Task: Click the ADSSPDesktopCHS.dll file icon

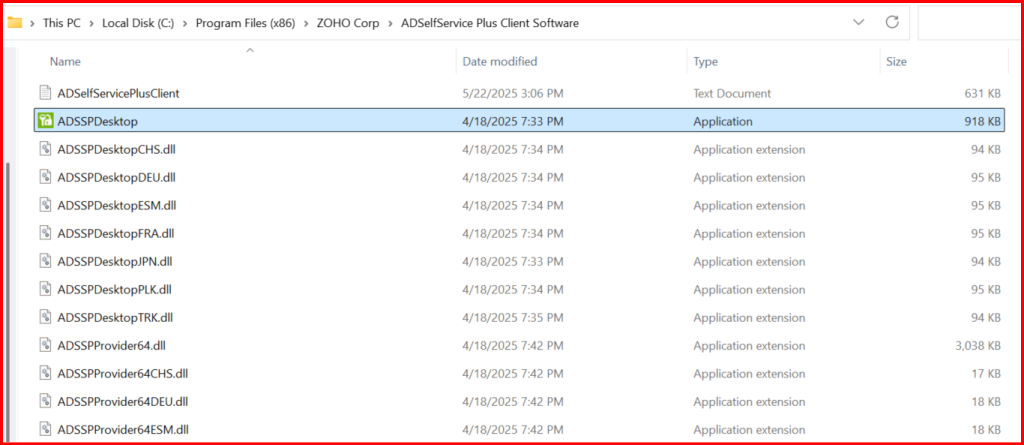Action: click(45, 149)
